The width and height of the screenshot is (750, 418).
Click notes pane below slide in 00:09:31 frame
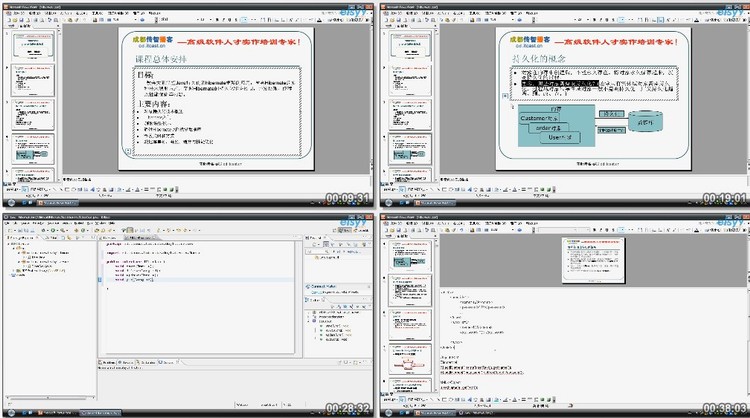pos(215,179)
